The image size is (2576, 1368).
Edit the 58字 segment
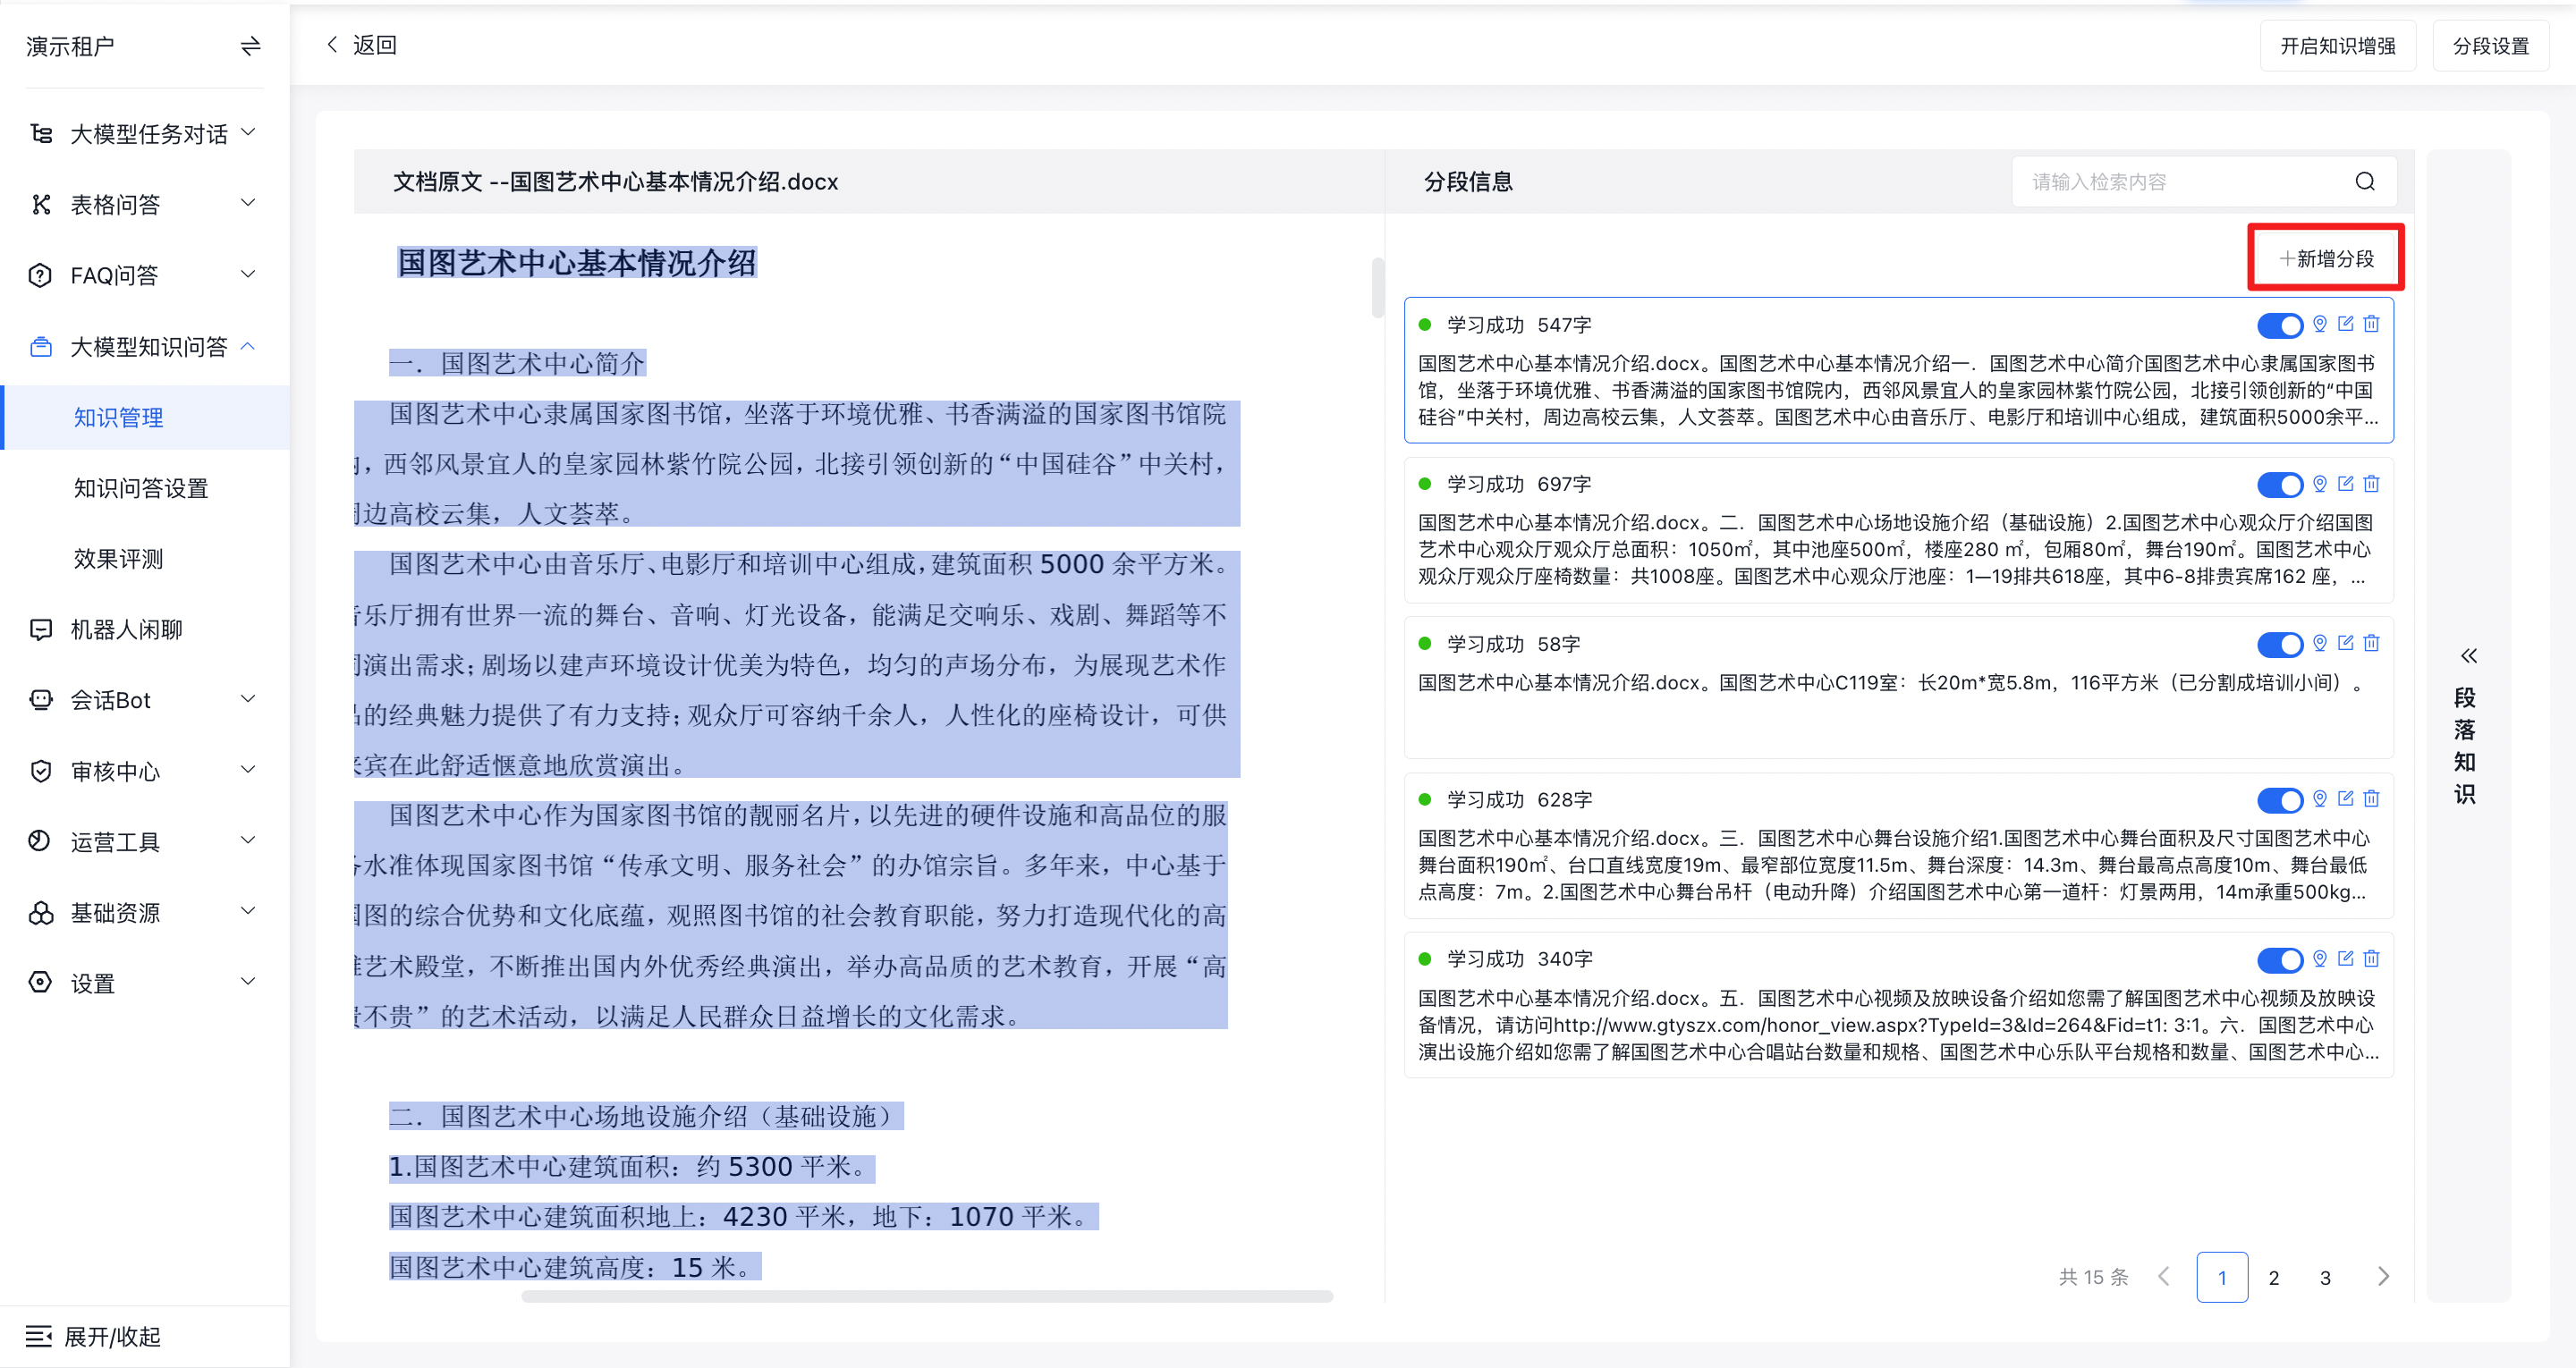click(x=2345, y=643)
